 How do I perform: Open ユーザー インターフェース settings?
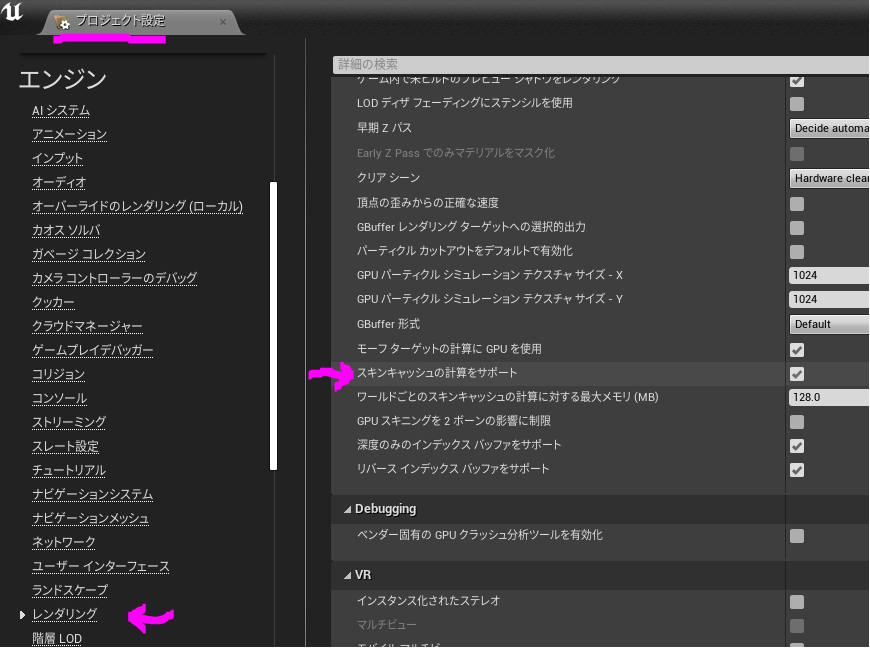pyautogui.click(x=100, y=566)
